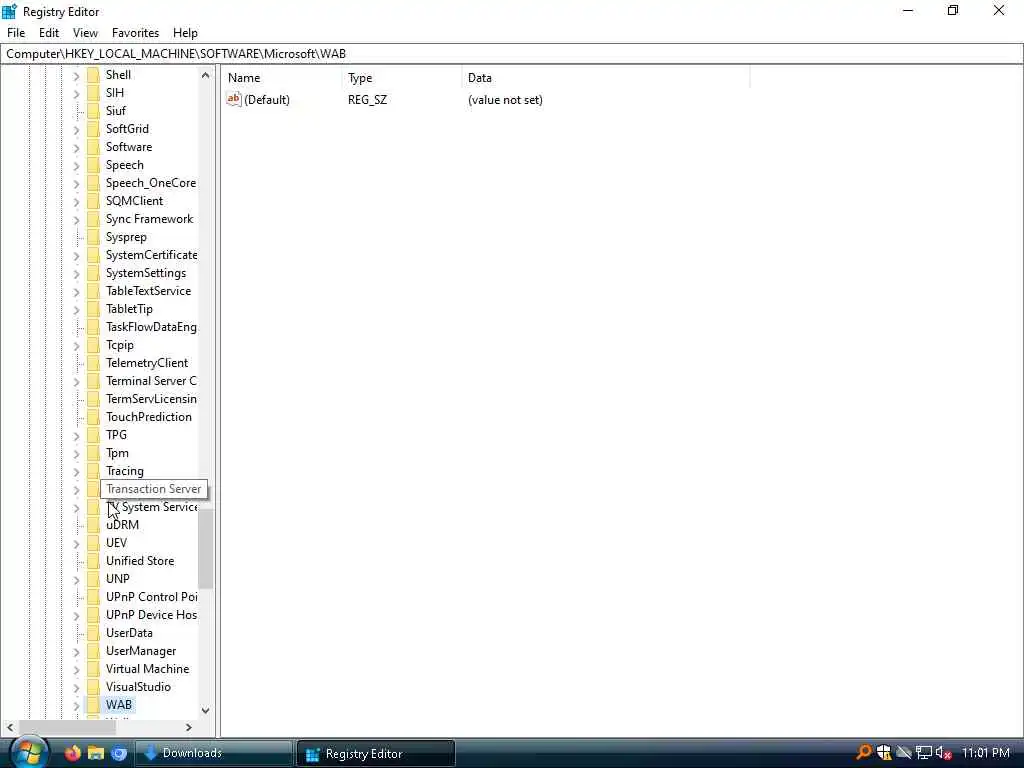Screen dimensions: 1024x768
Task: Click the TableTextService folder icon
Action: [x=93, y=291]
